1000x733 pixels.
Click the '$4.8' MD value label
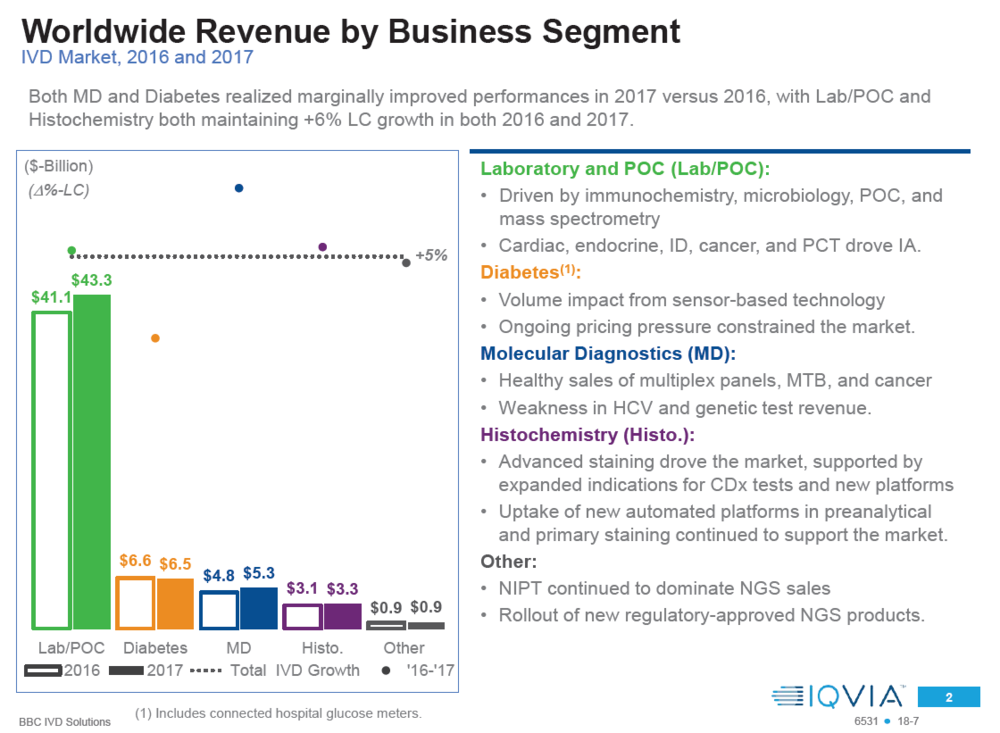(x=219, y=576)
